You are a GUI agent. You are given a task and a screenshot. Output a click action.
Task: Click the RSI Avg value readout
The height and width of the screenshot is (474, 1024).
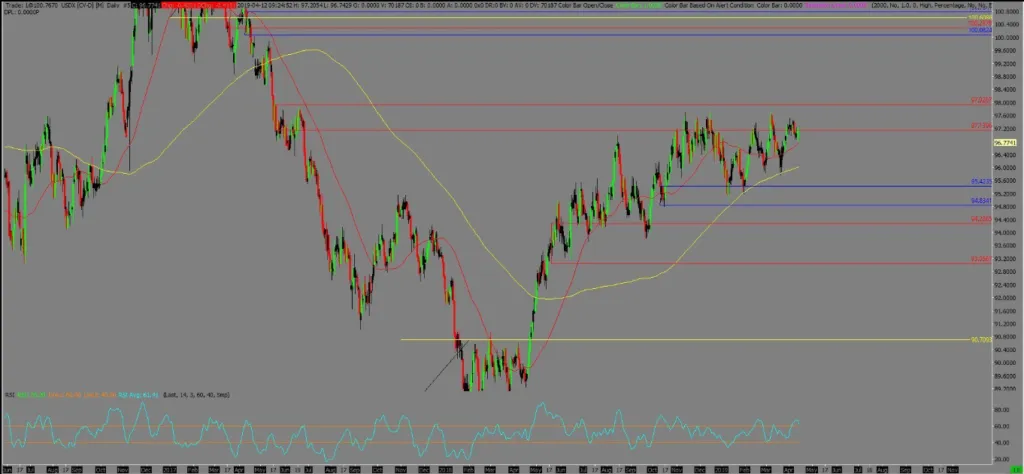(139, 394)
